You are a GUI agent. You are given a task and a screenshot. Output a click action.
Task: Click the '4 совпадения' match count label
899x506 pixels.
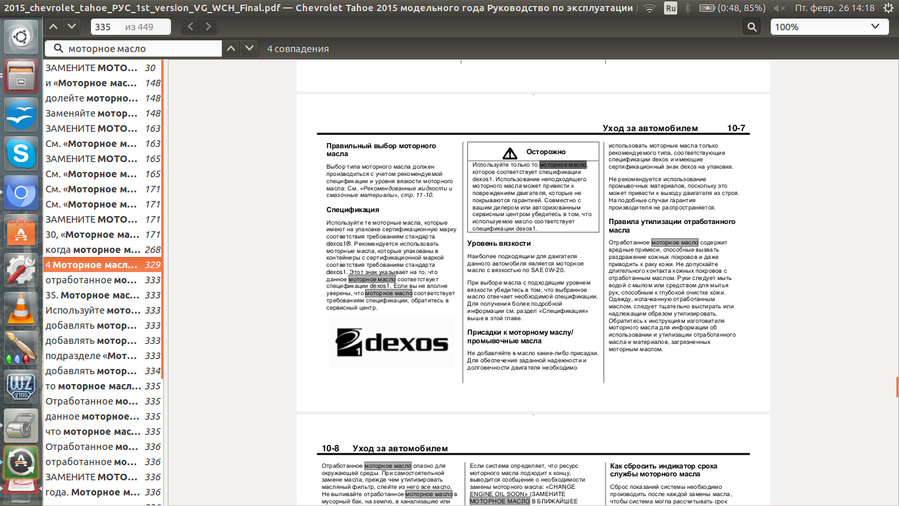[298, 49]
